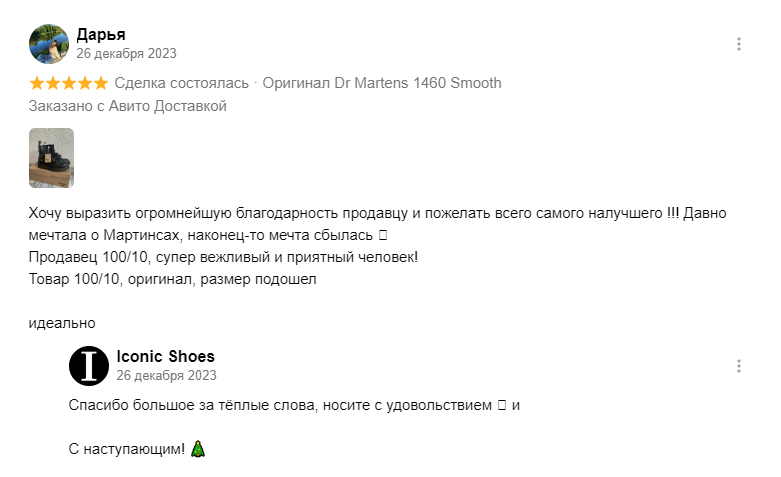The width and height of the screenshot is (781, 477).
Task: Click the Заказано с Авито Доставкой label
Action: pos(128,106)
